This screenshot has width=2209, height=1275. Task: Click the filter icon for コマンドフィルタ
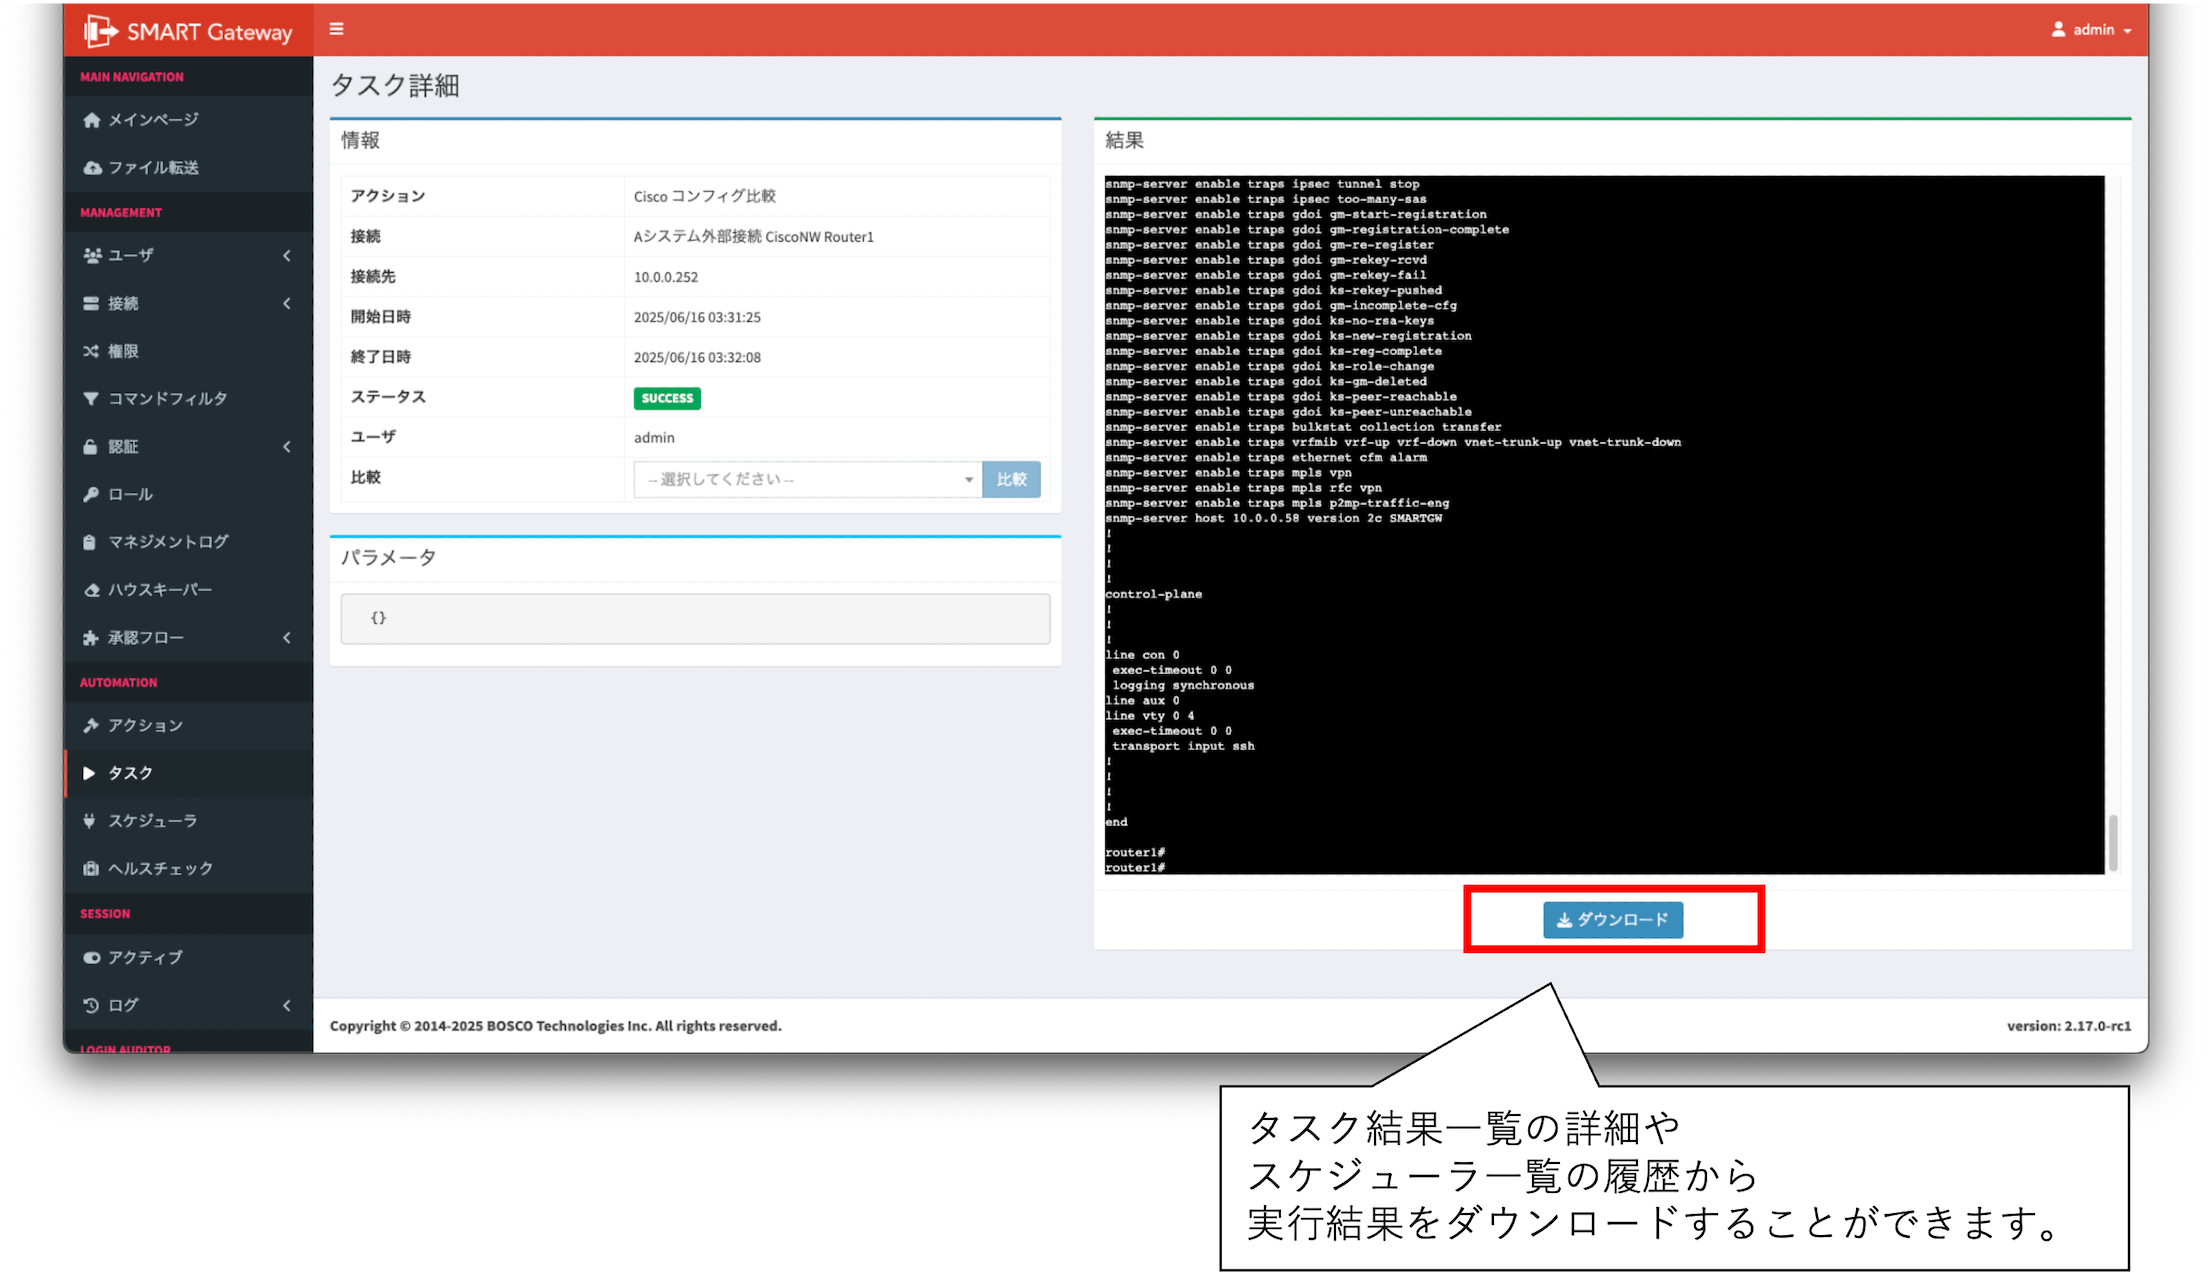pos(91,399)
